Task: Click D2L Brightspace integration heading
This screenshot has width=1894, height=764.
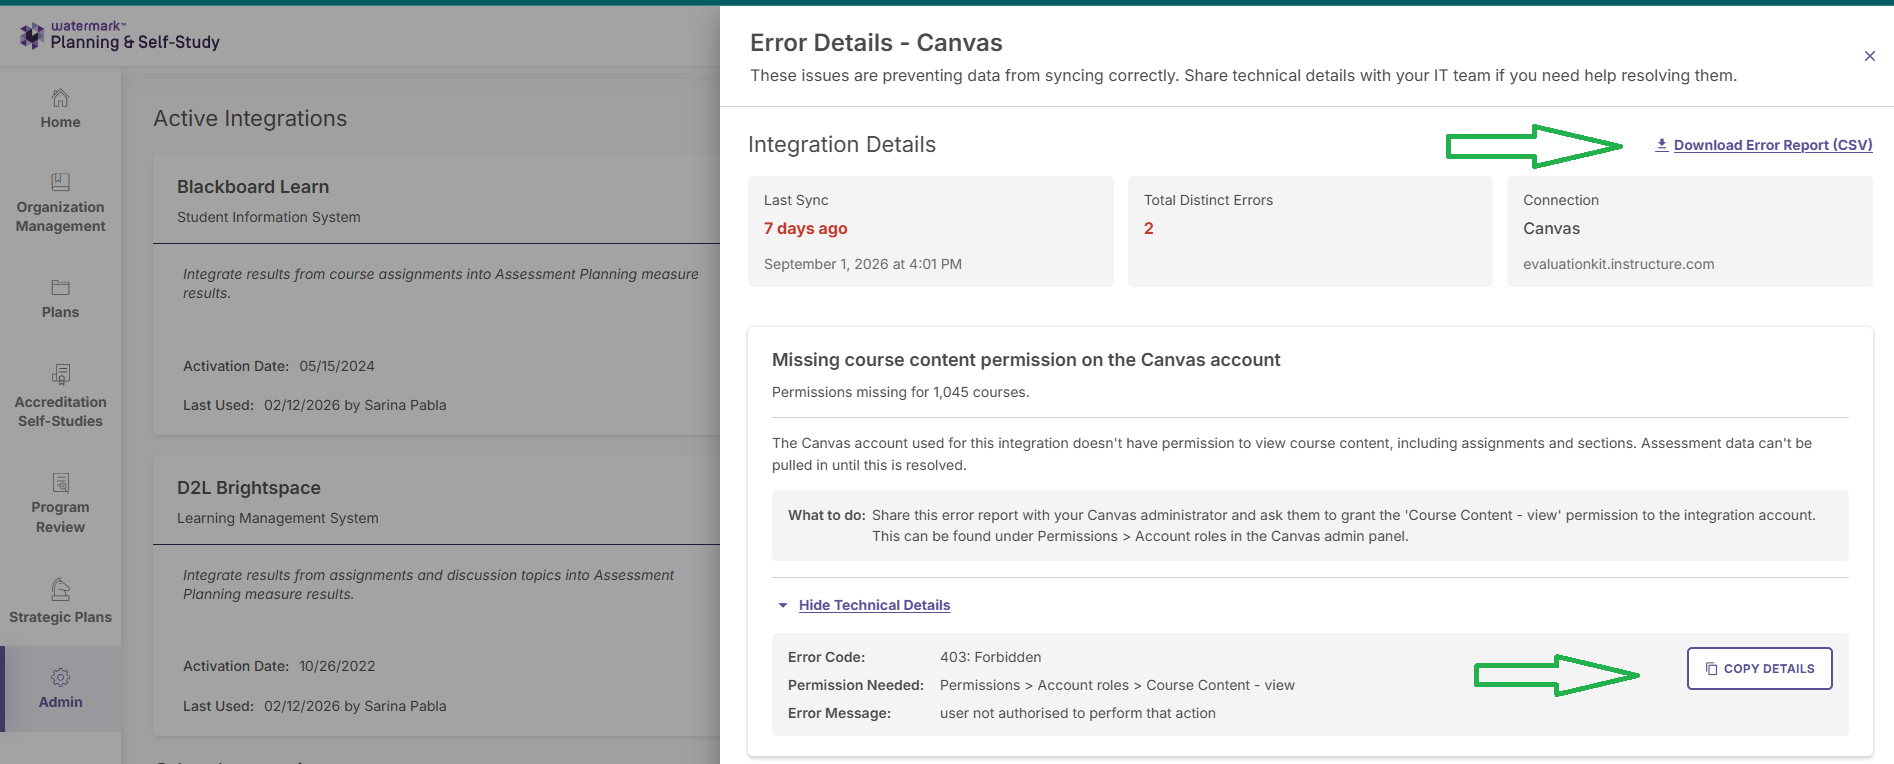Action: (249, 488)
